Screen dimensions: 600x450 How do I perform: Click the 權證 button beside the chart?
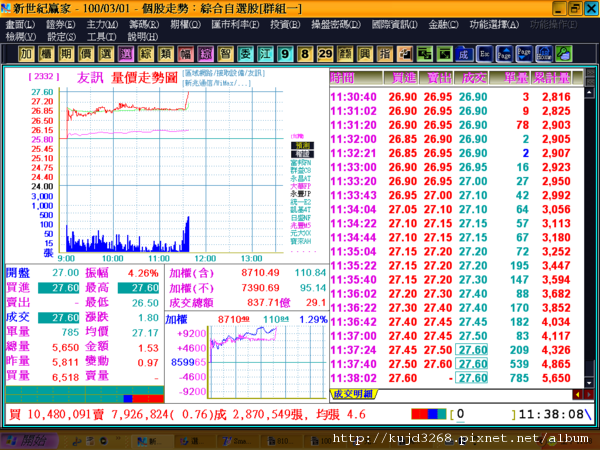302,154
